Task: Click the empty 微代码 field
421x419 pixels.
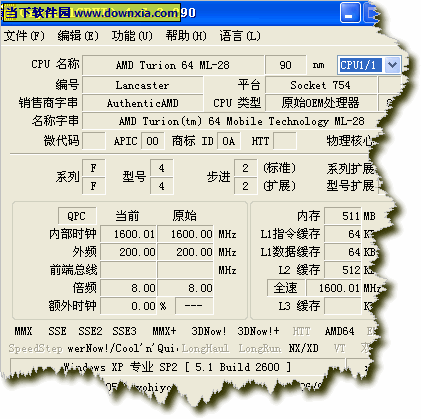Action: [94, 141]
